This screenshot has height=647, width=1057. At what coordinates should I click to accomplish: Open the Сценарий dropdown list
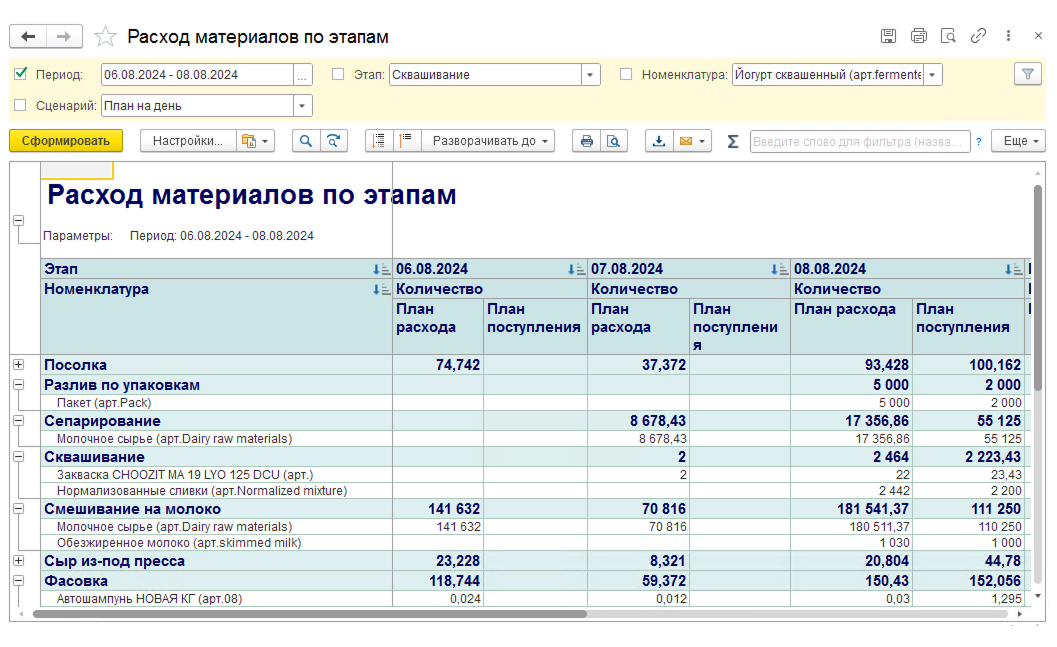point(302,106)
